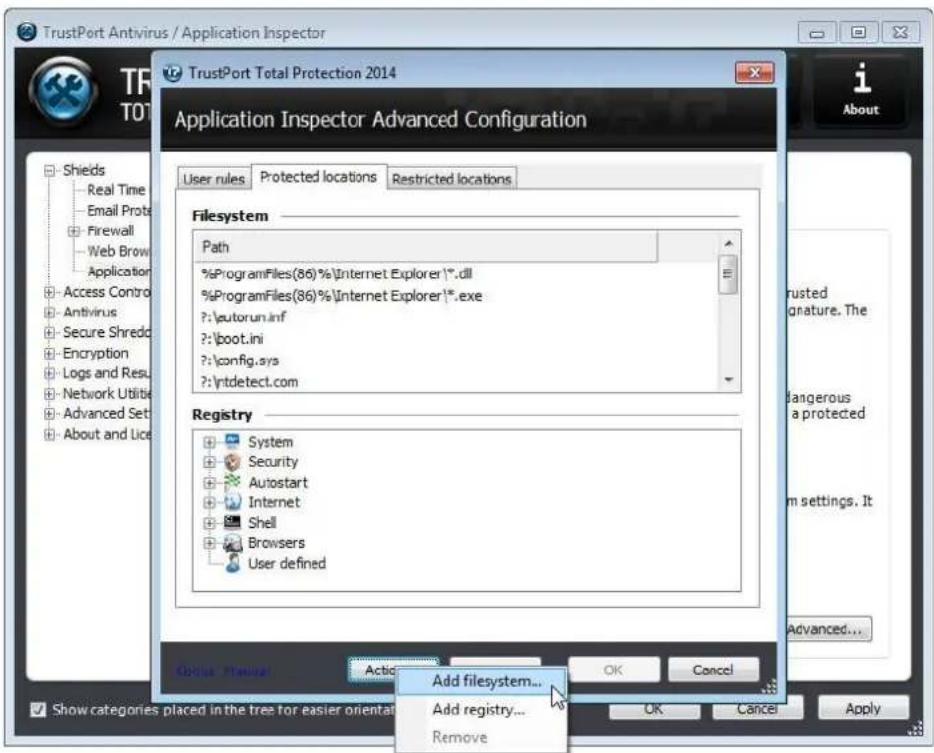
Task: Click the System registry category icon
Action: click(x=232, y=441)
